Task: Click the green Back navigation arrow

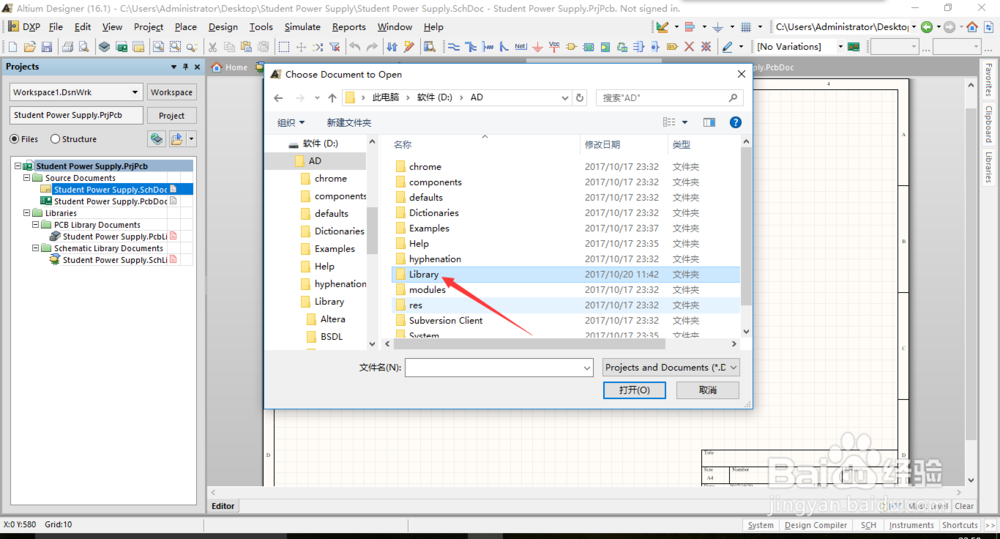Action: point(927,27)
